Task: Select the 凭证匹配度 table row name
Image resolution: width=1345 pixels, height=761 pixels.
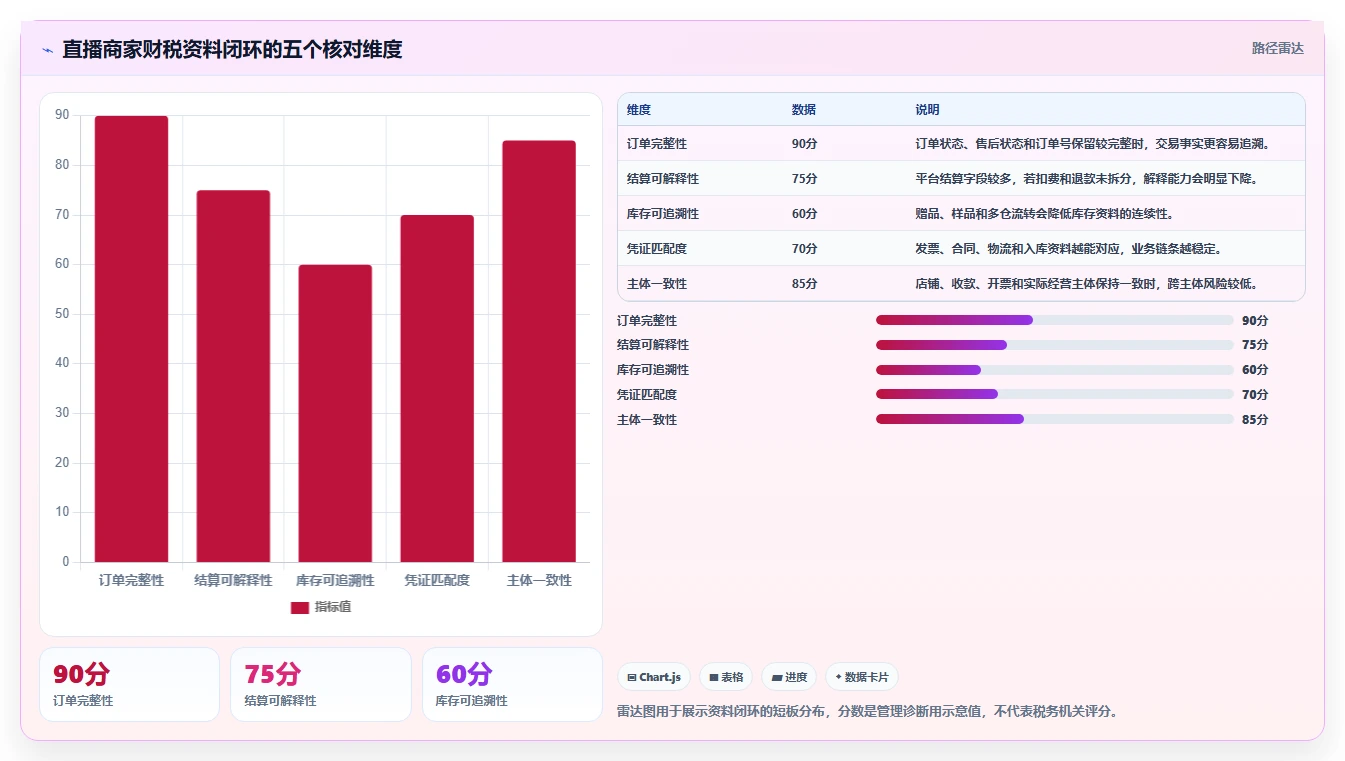Action: pyautogui.click(x=657, y=249)
